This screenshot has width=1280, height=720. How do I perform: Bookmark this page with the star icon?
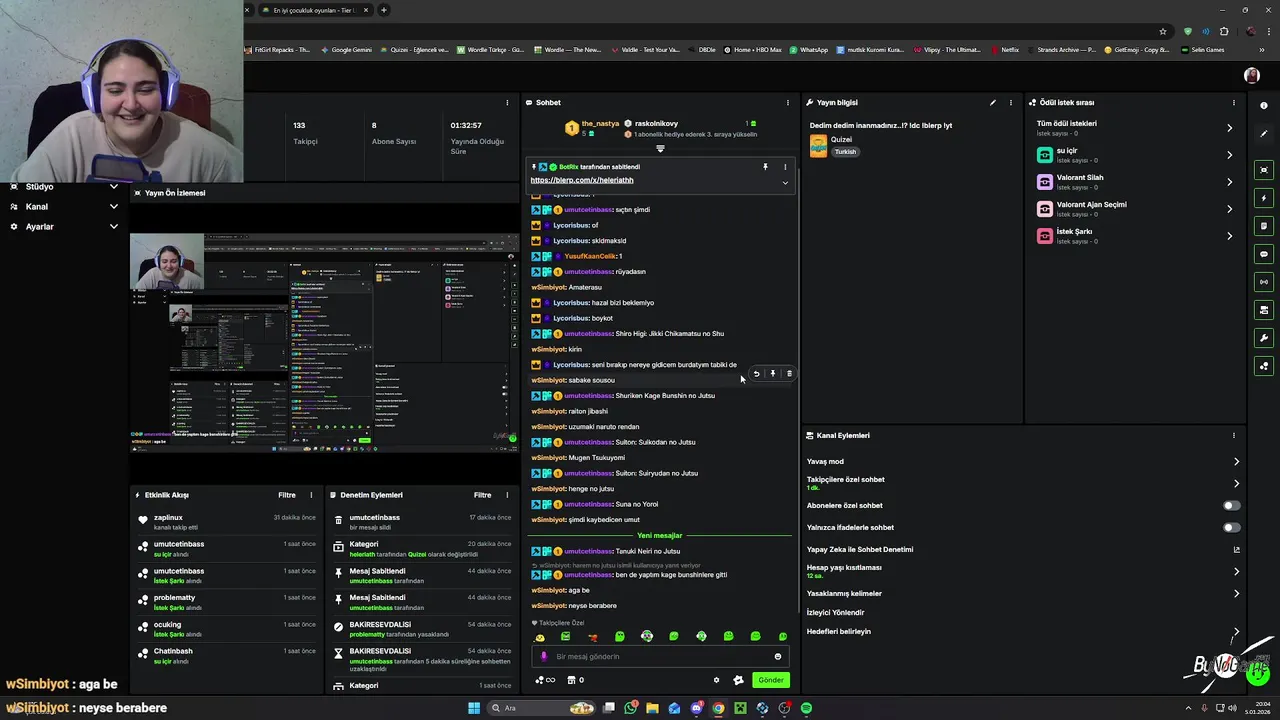[x=1163, y=31]
